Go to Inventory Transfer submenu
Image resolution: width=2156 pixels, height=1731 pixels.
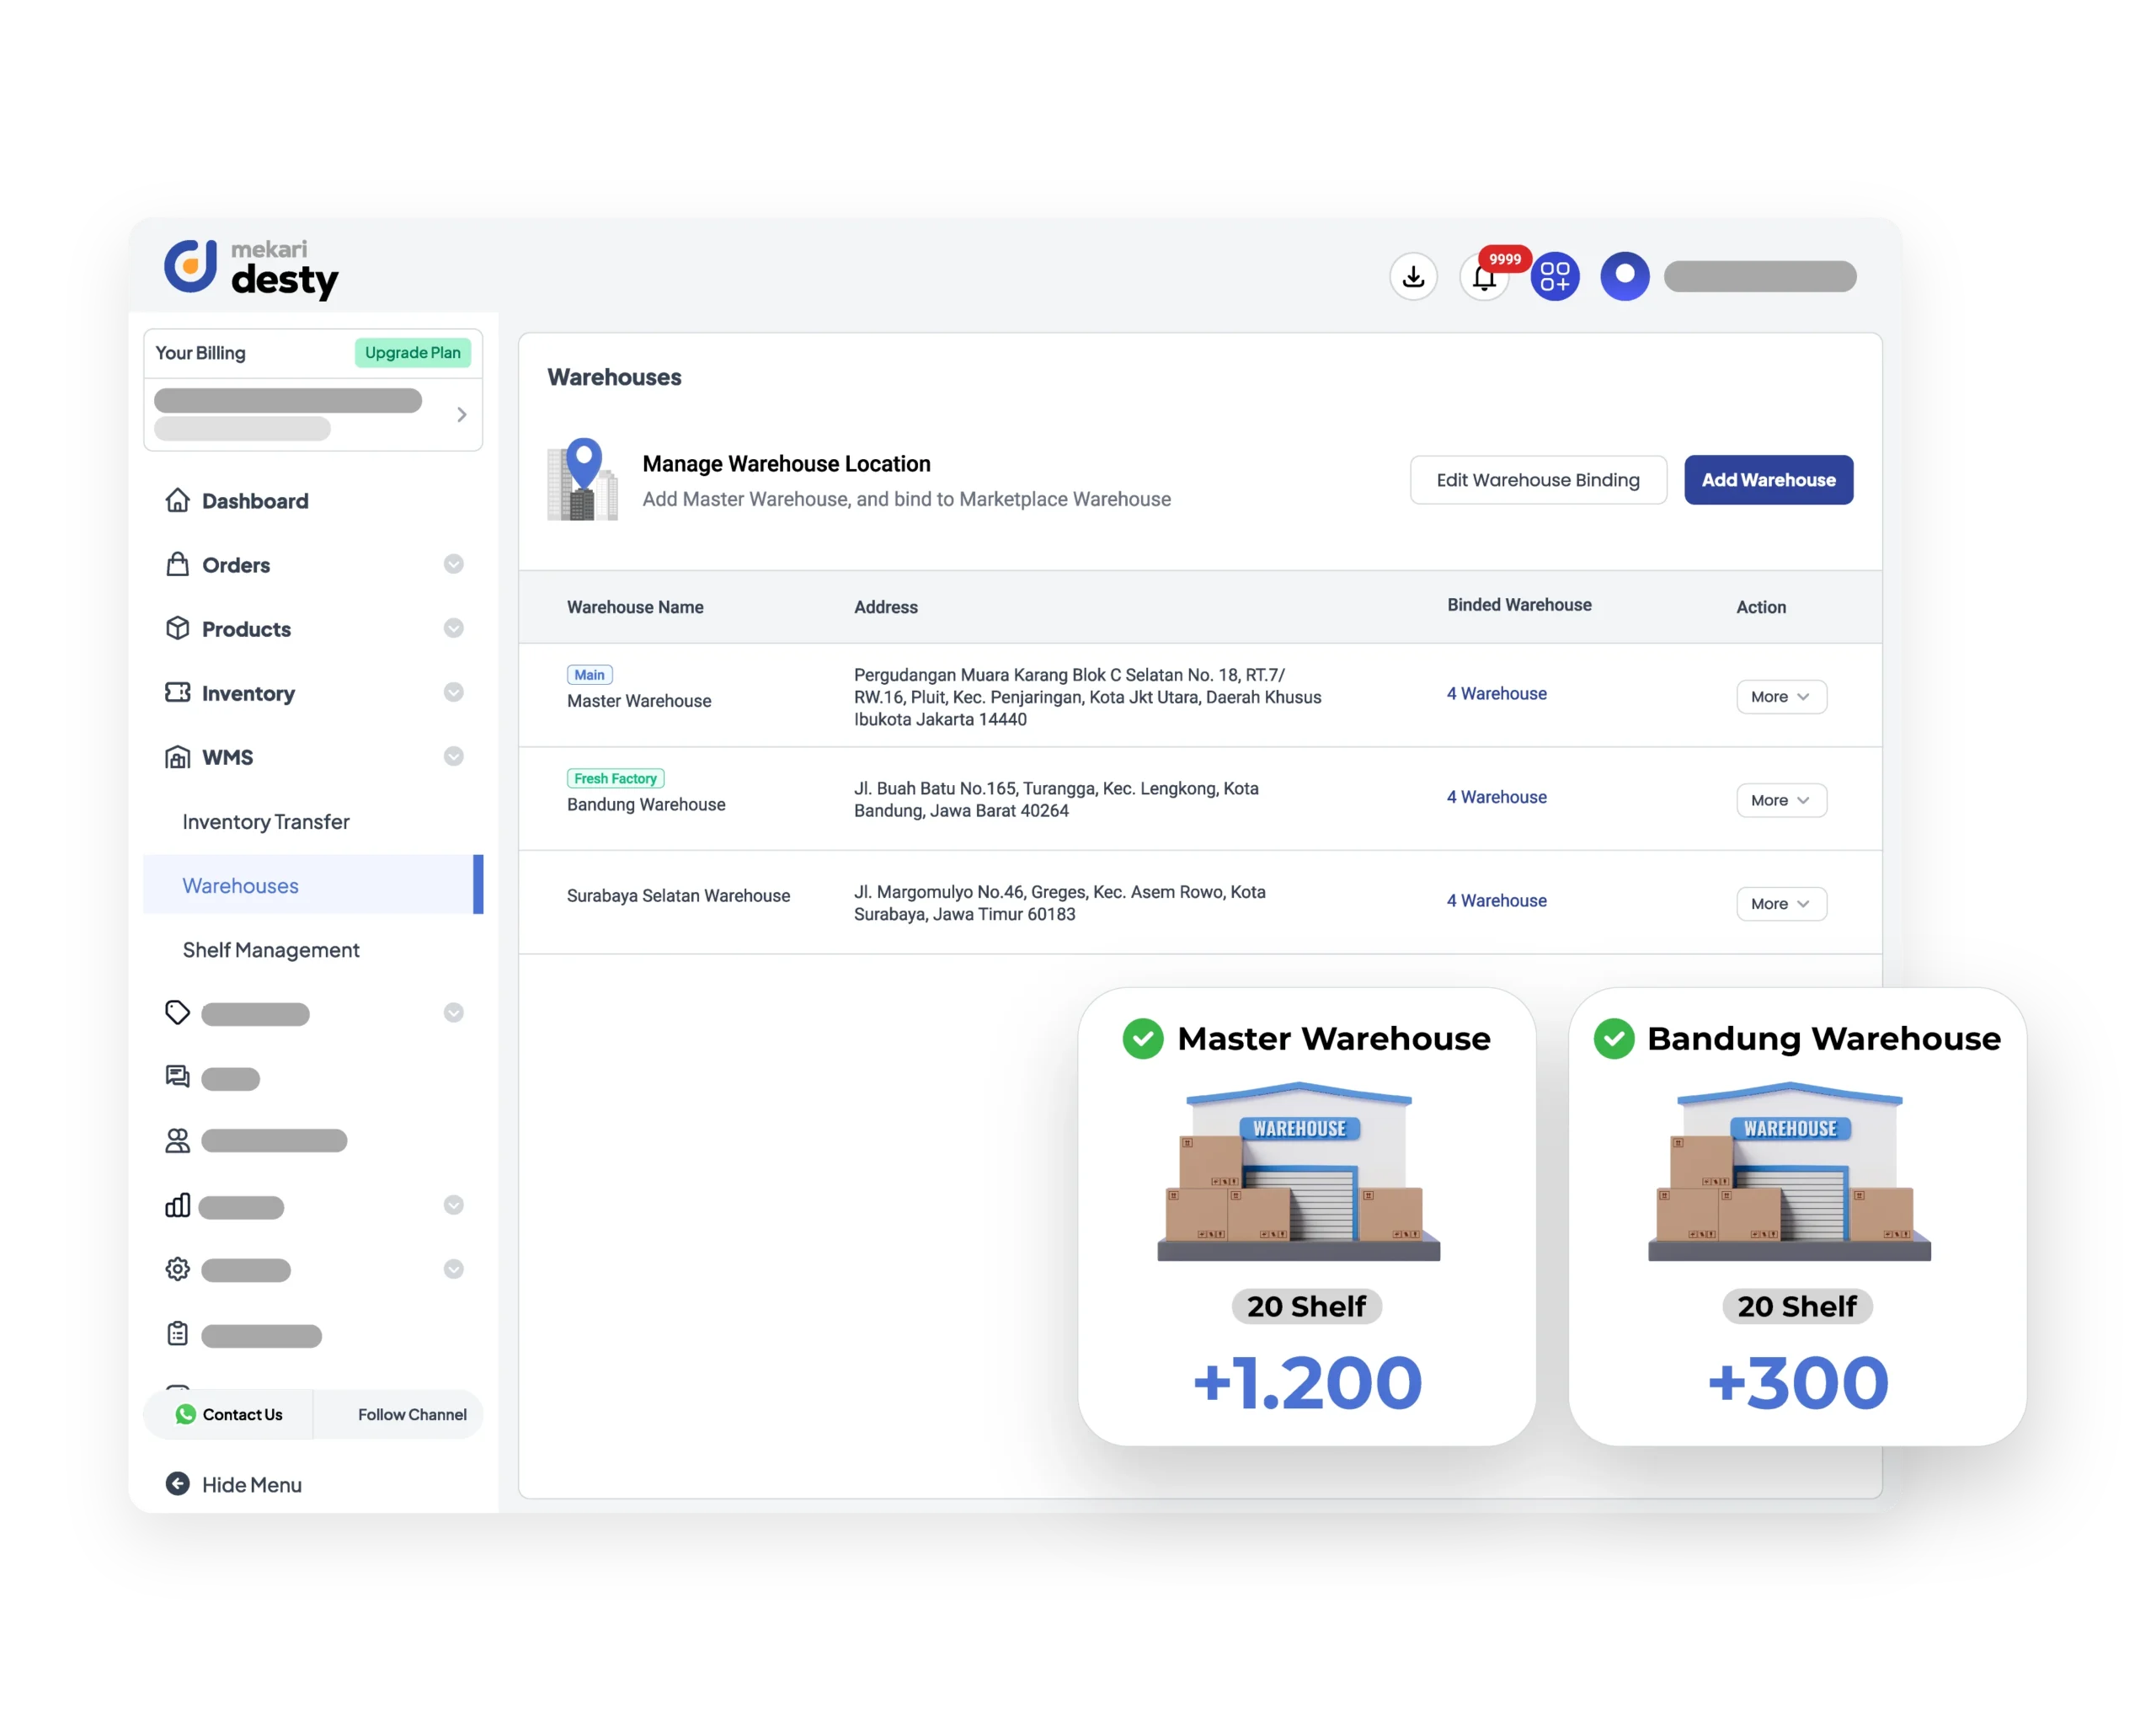266,822
